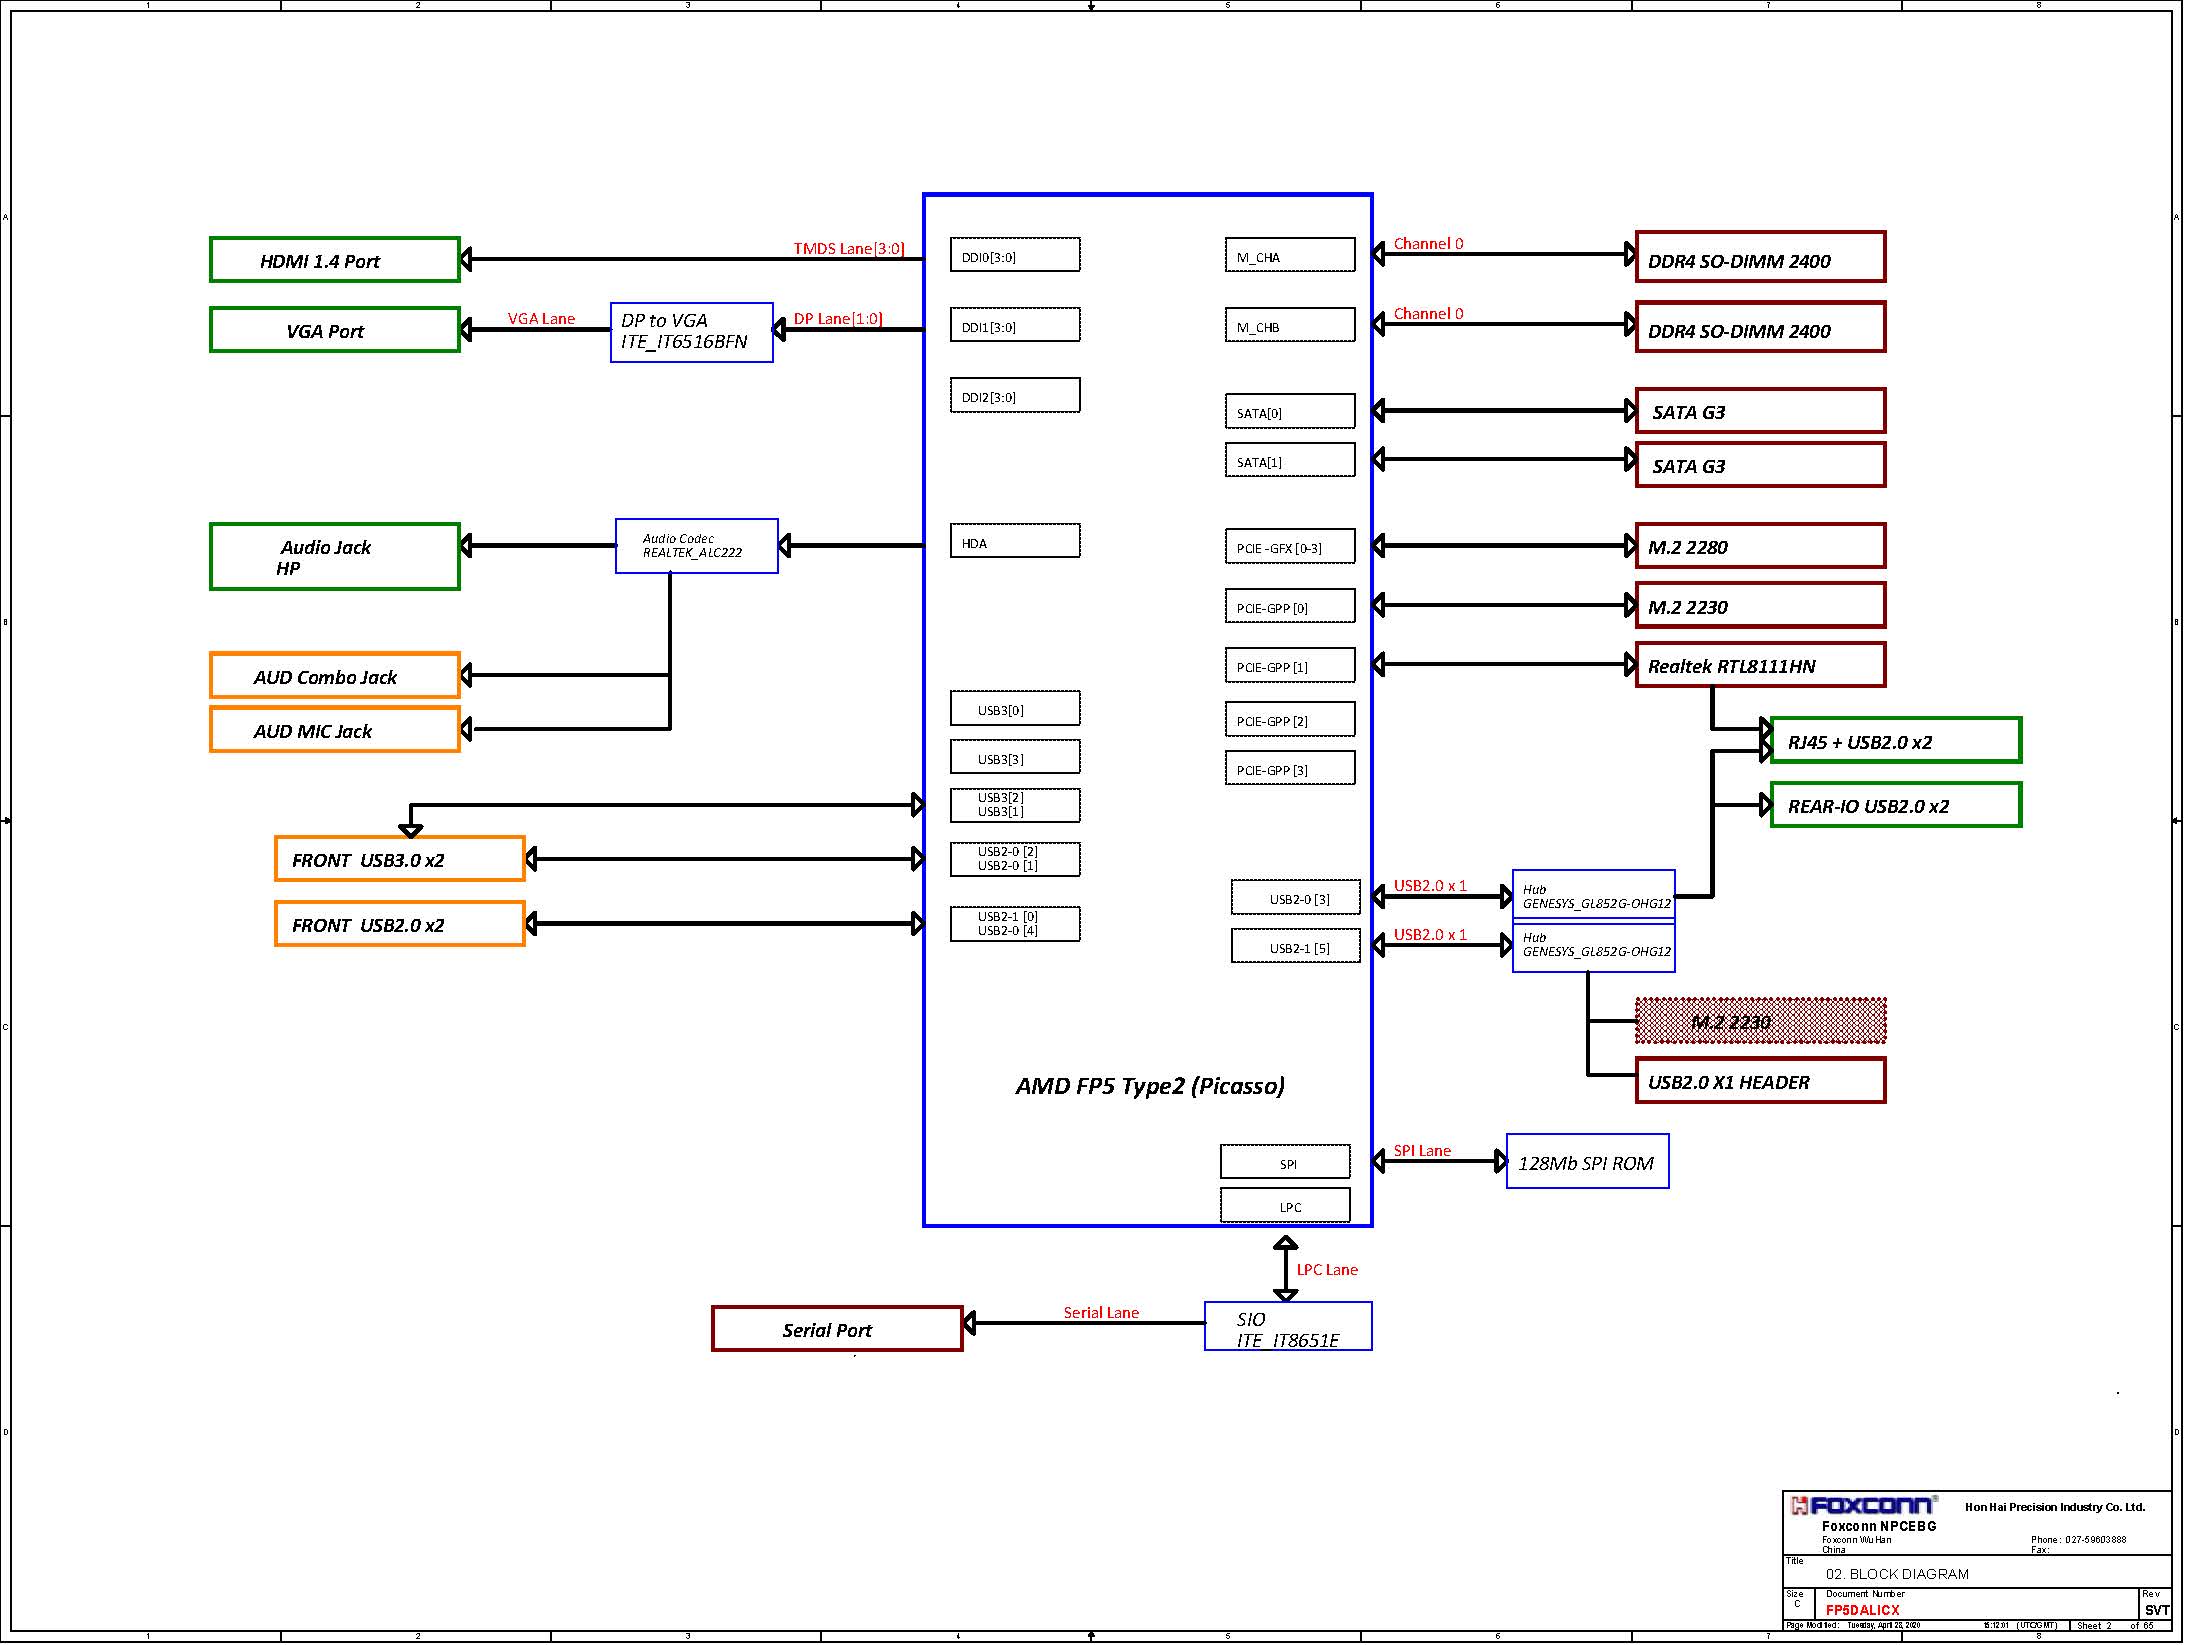Viewport: 2194px width, 1645px height.
Task: Click the "M.2 2280" slot block
Action: pyautogui.click(x=1761, y=546)
